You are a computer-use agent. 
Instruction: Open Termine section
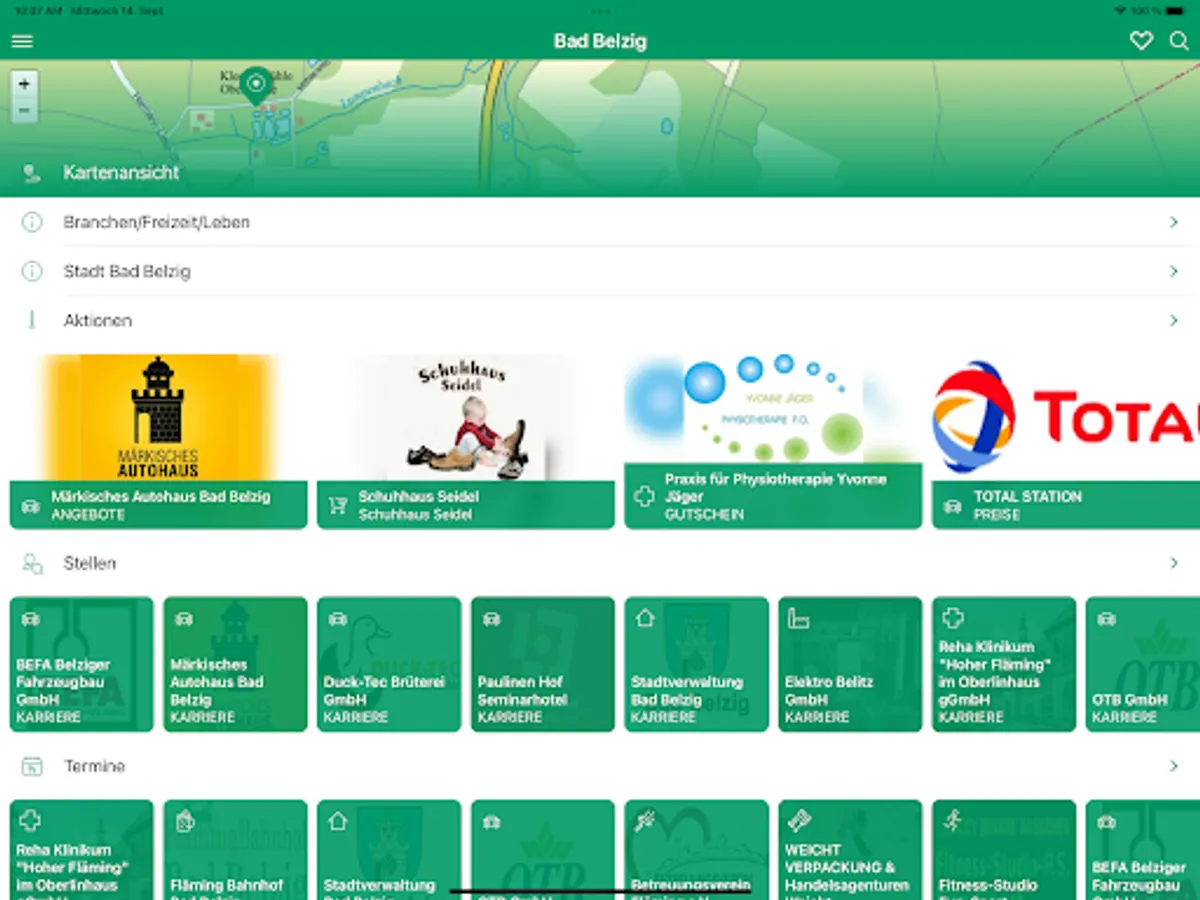click(600, 766)
